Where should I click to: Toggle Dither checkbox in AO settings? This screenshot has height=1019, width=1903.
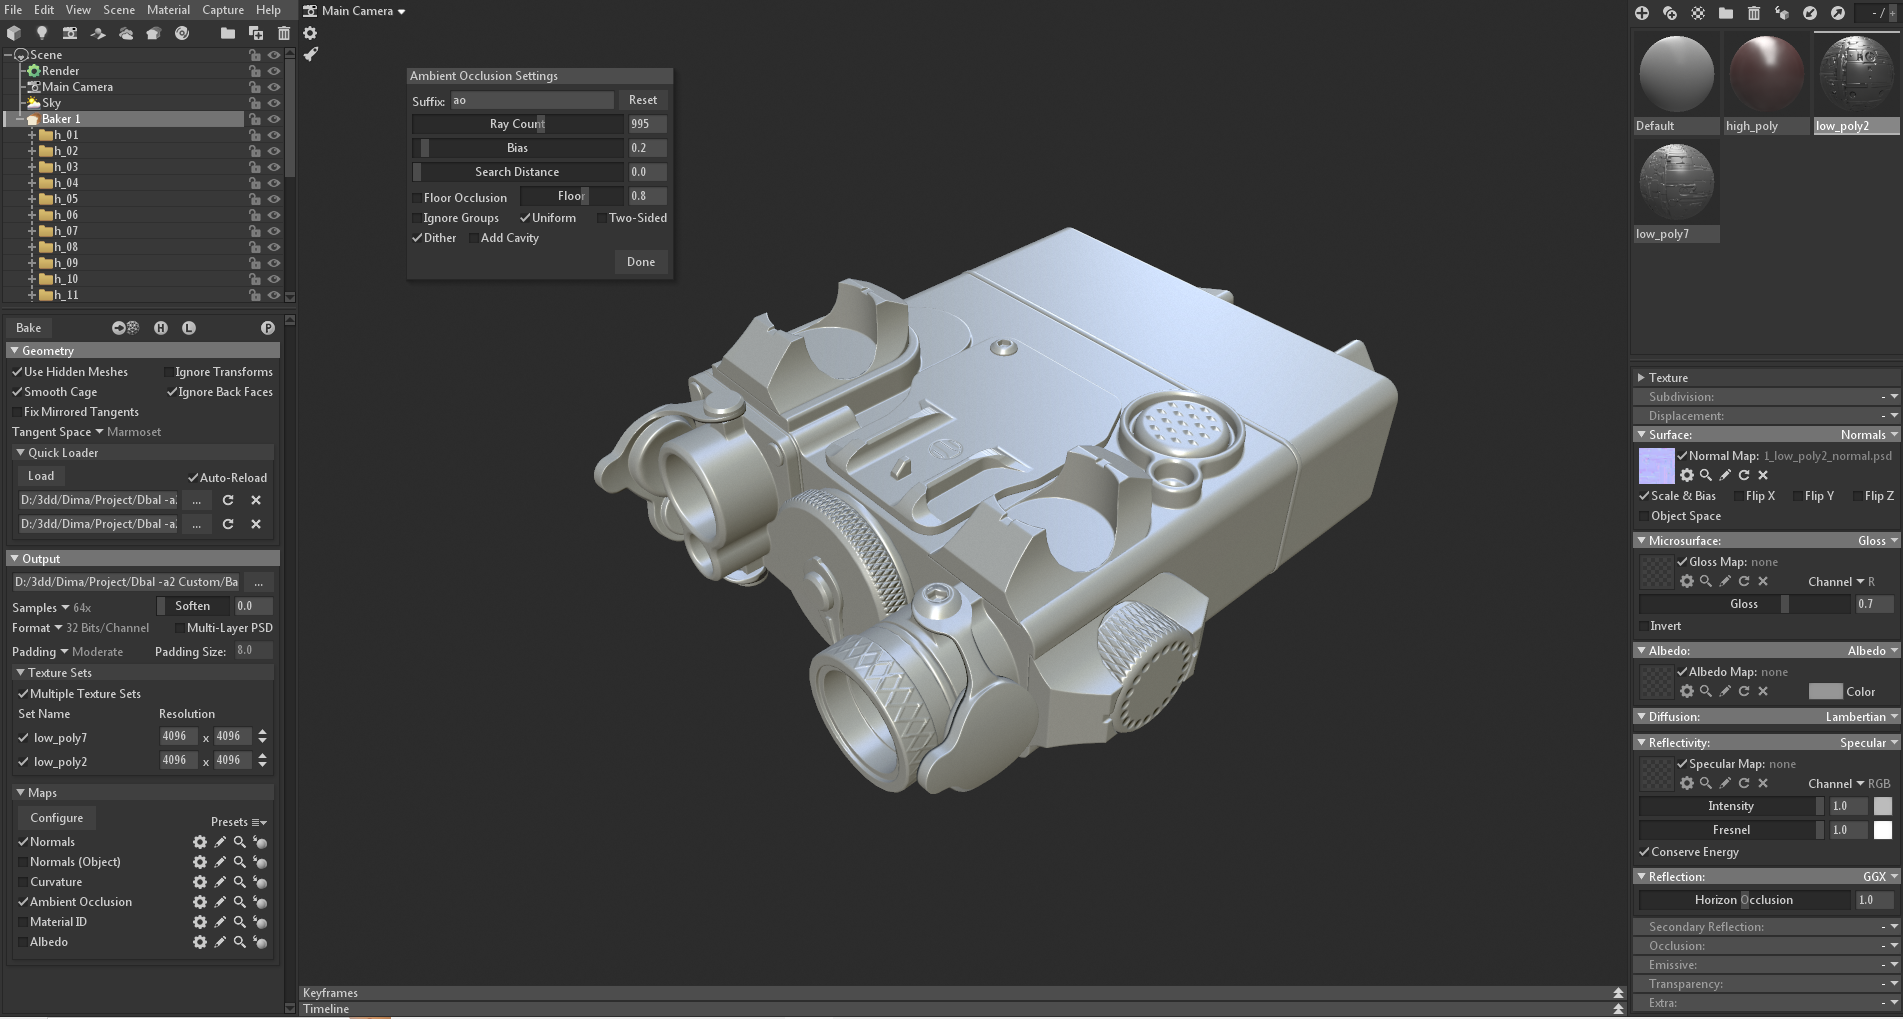tap(417, 238)
